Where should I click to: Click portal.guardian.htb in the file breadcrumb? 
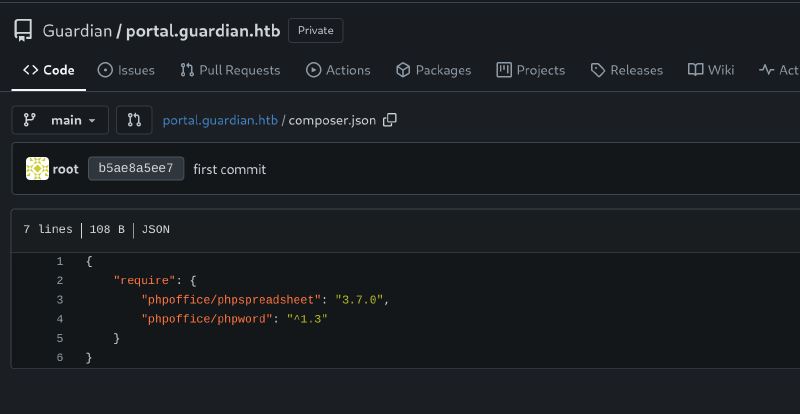point(220,120)
